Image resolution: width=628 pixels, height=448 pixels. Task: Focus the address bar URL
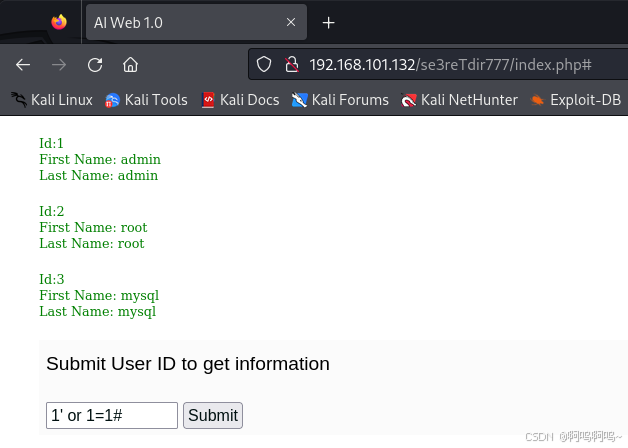pyautogui.click(x=450, y=65)
